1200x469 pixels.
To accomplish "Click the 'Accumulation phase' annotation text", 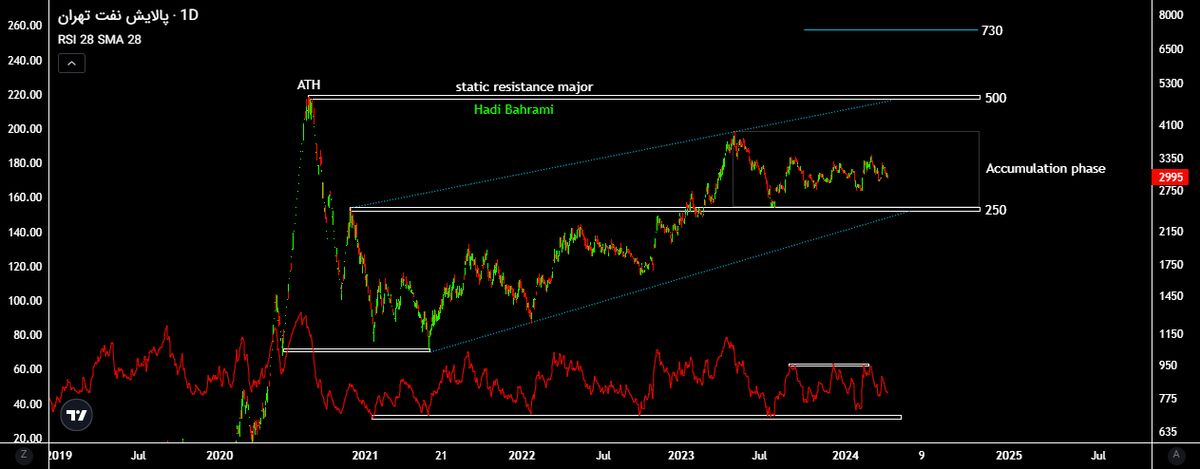I will (x=1045, y=169).
